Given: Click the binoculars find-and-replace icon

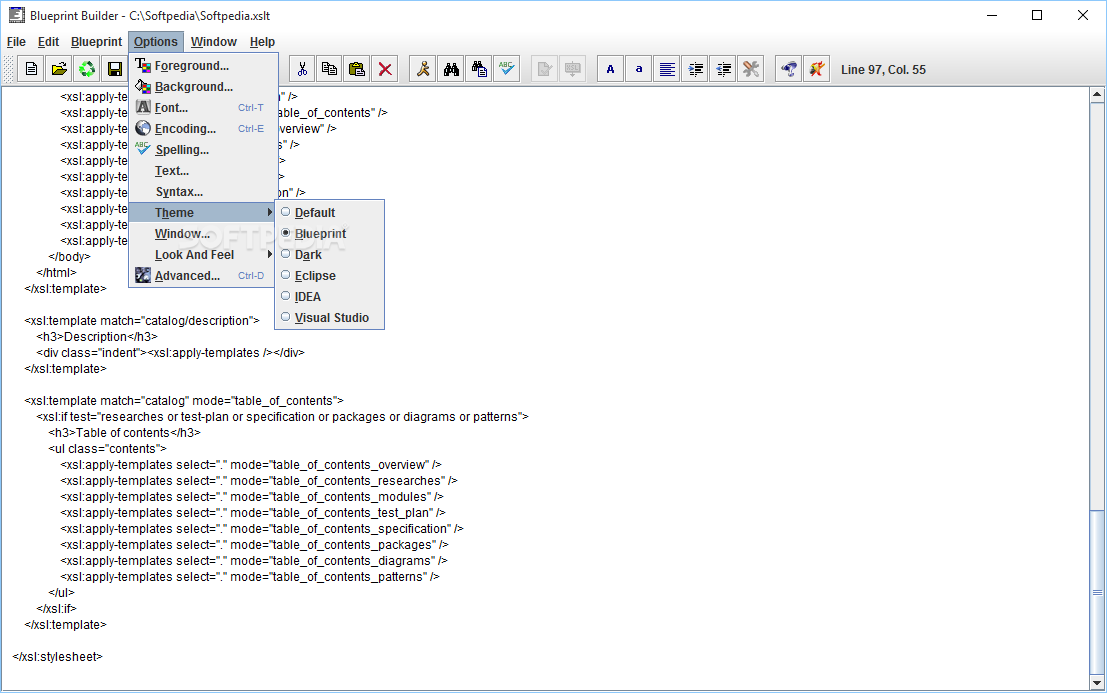Looking at the screenshot, I should click(x=479, y=69).
